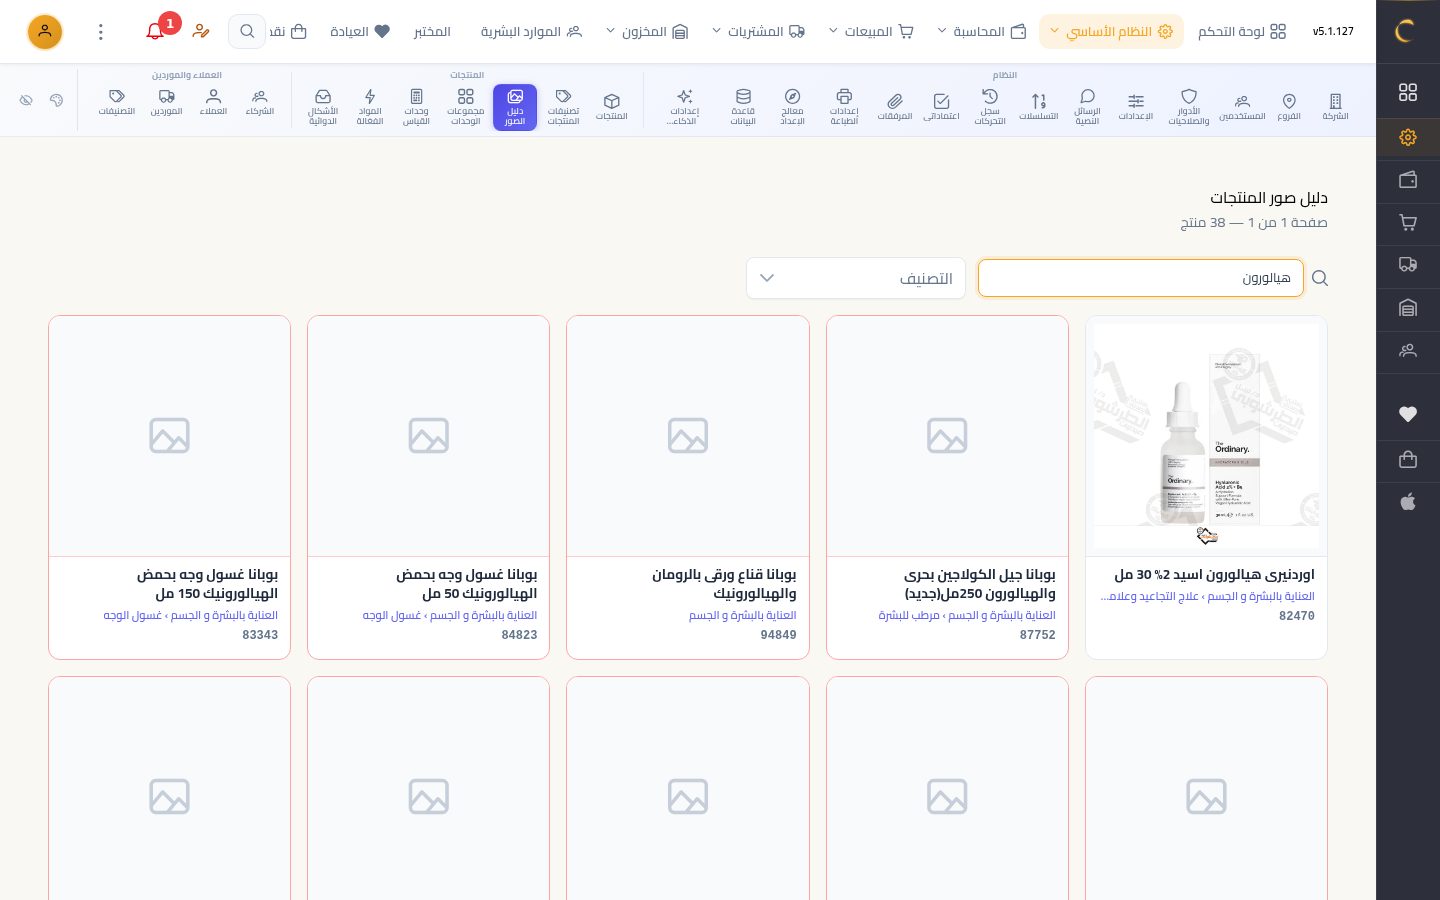Open المرفقات (Attachments) paperclip icon
Image resolution: width=1440 pixels, height=900 pixels.
(x=895, y=107)
